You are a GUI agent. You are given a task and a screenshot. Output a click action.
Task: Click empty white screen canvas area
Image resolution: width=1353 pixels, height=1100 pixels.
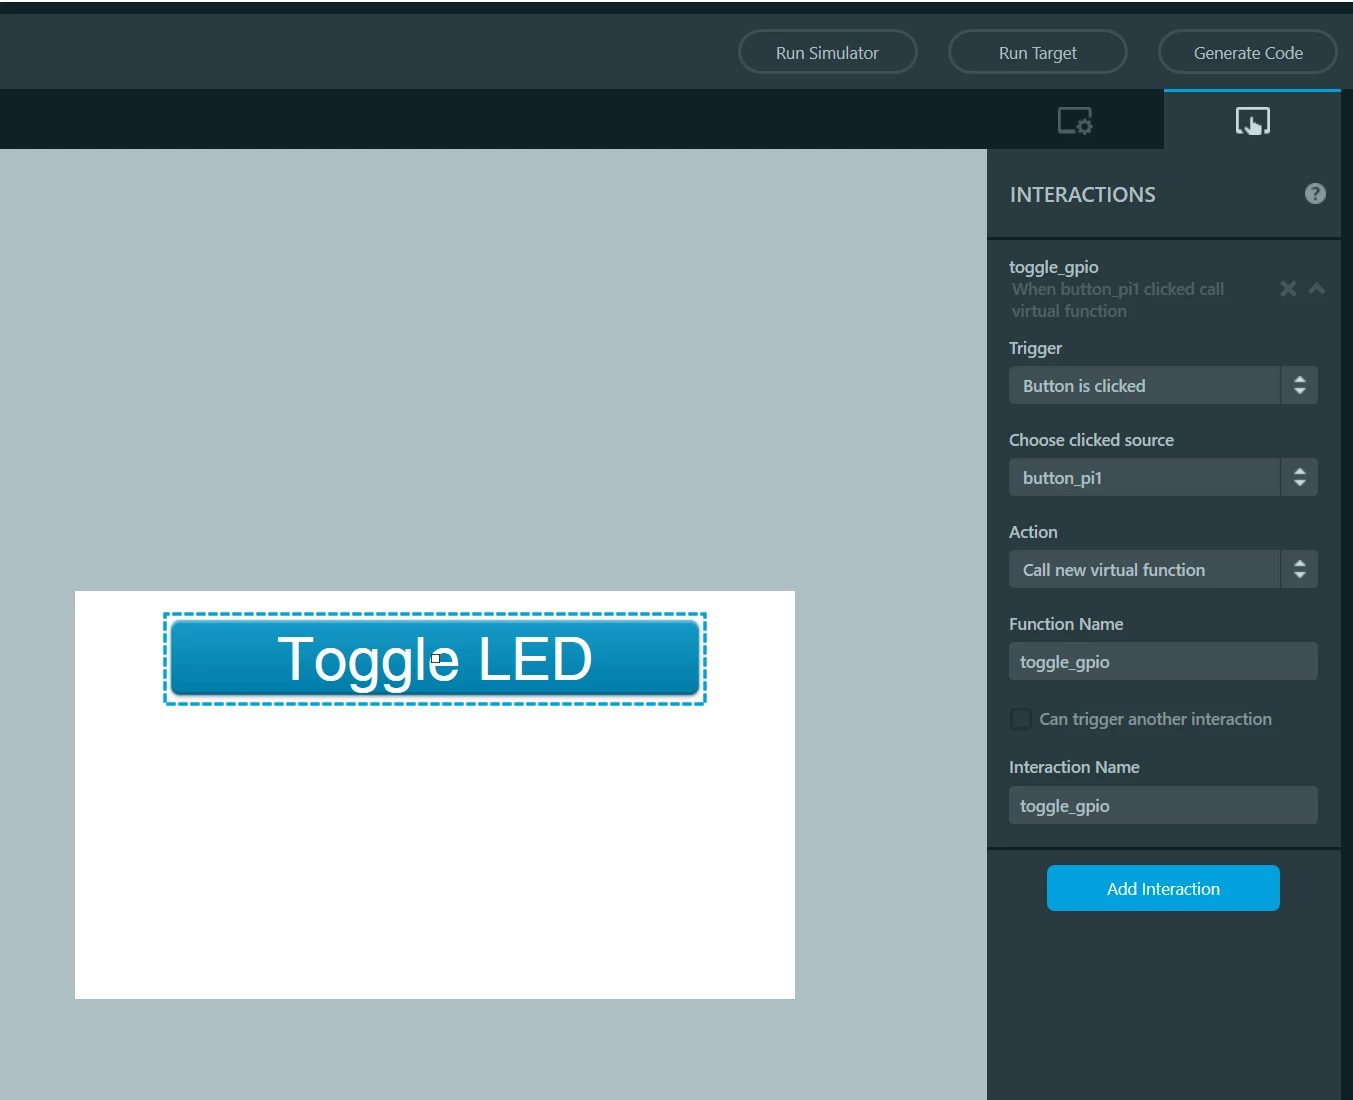(435, 850)
